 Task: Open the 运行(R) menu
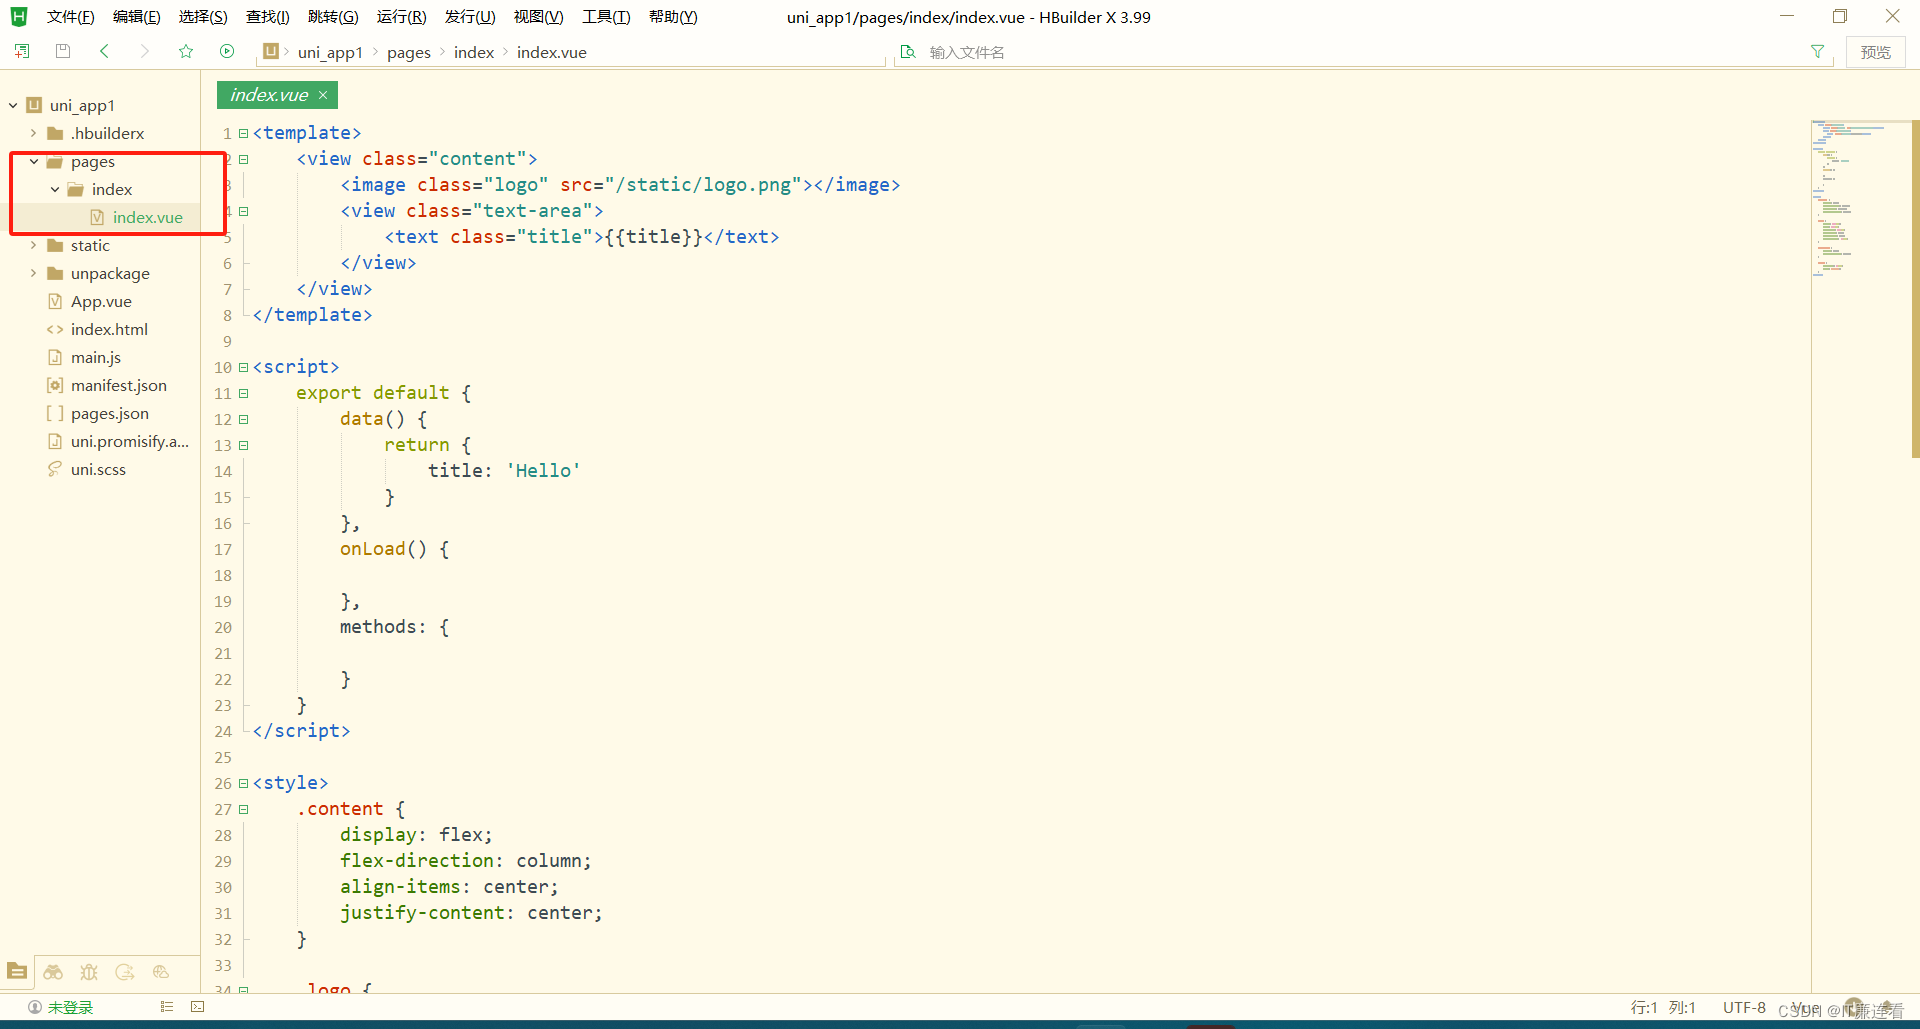[x=402, y=17]
